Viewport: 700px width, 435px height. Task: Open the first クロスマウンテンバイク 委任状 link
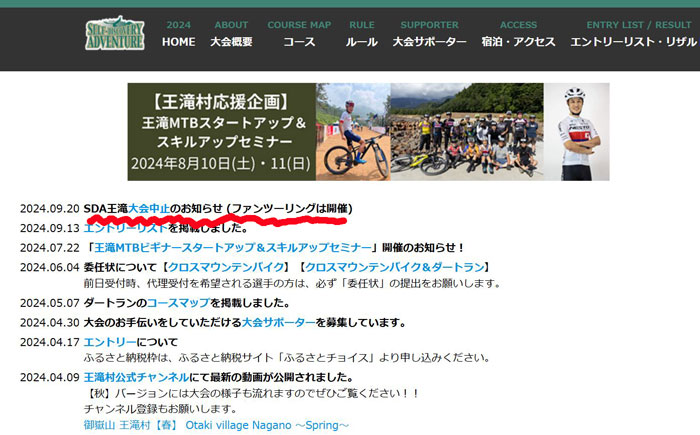pos(226,267)
